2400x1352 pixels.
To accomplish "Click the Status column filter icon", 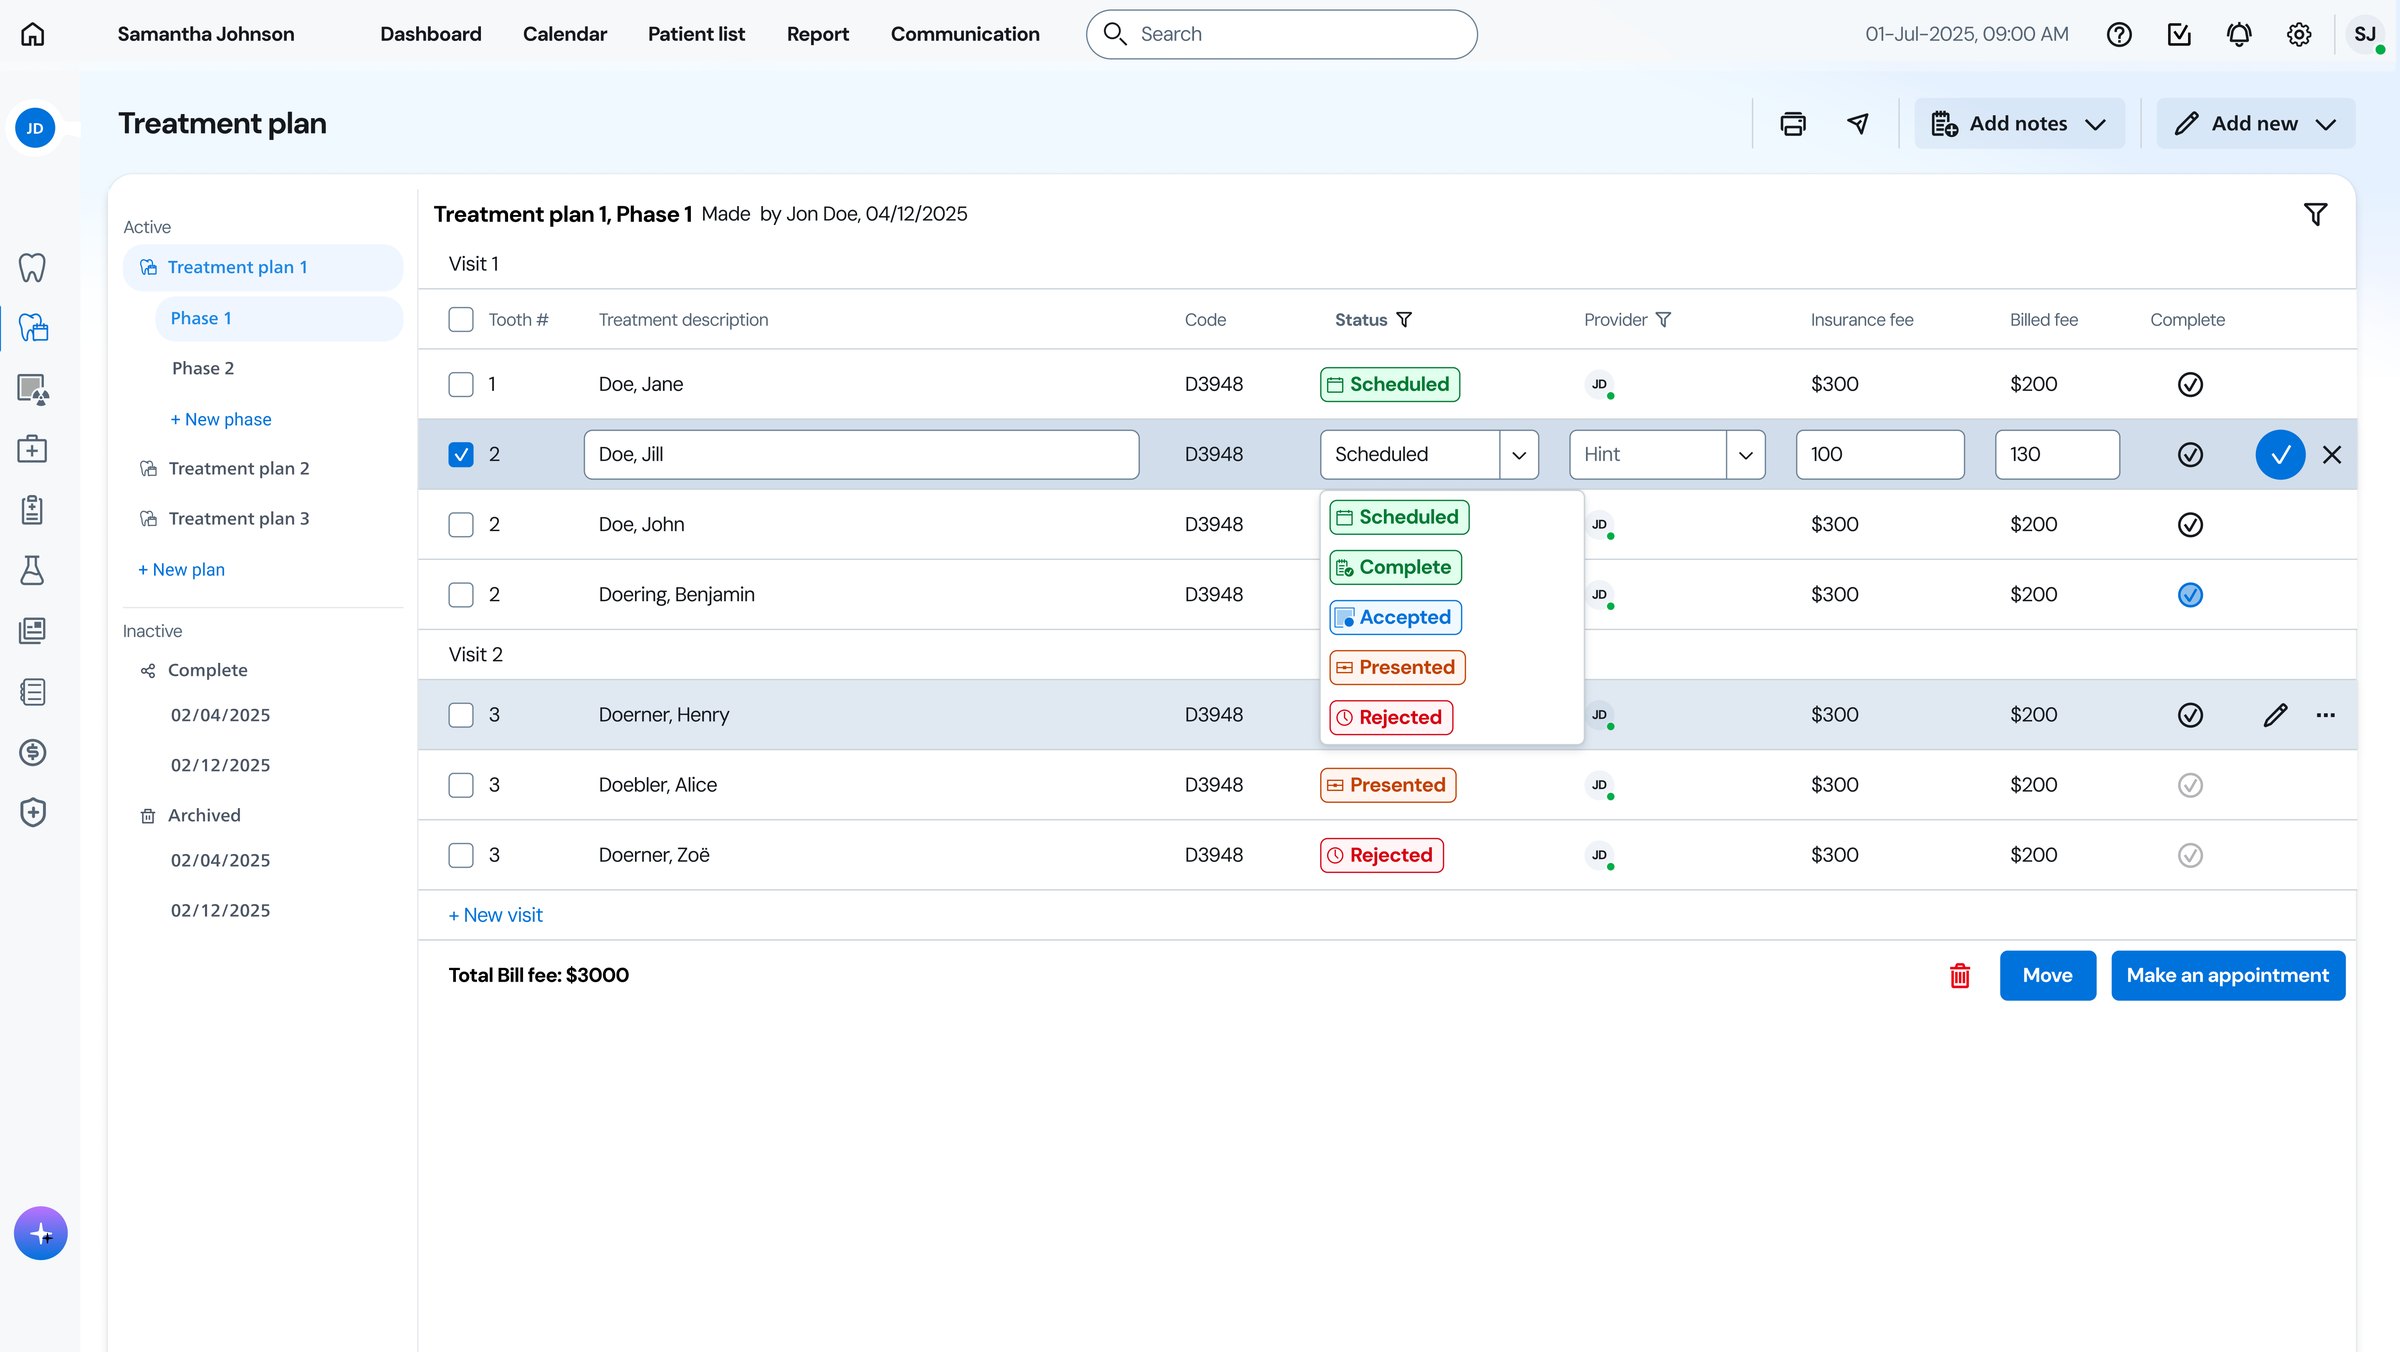I will tap(1404, 319).
